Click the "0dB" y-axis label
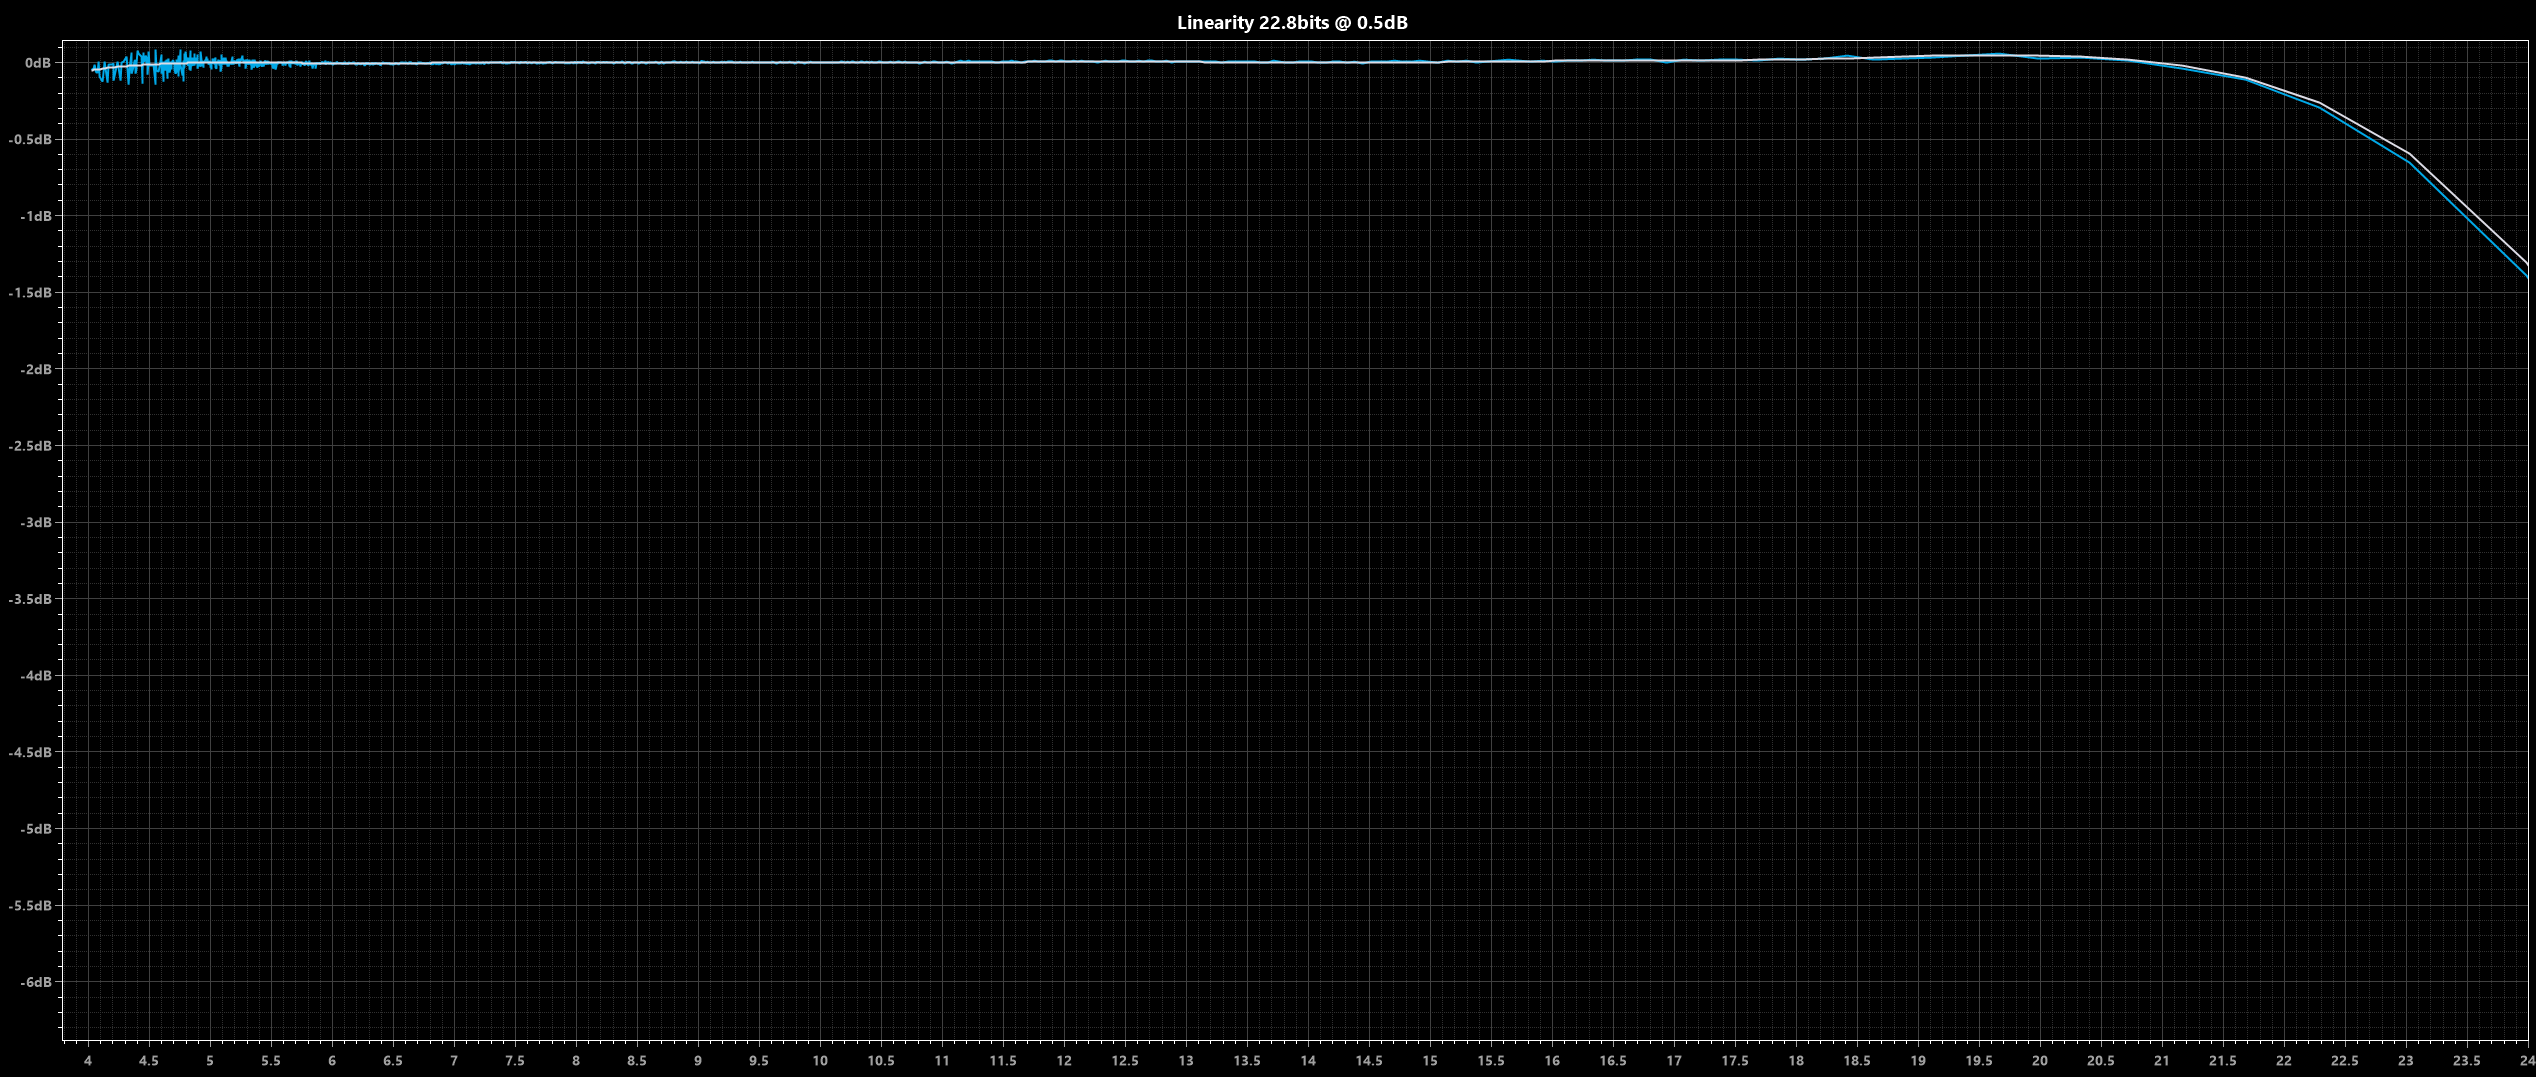2536x1077 pixels. 38,63
